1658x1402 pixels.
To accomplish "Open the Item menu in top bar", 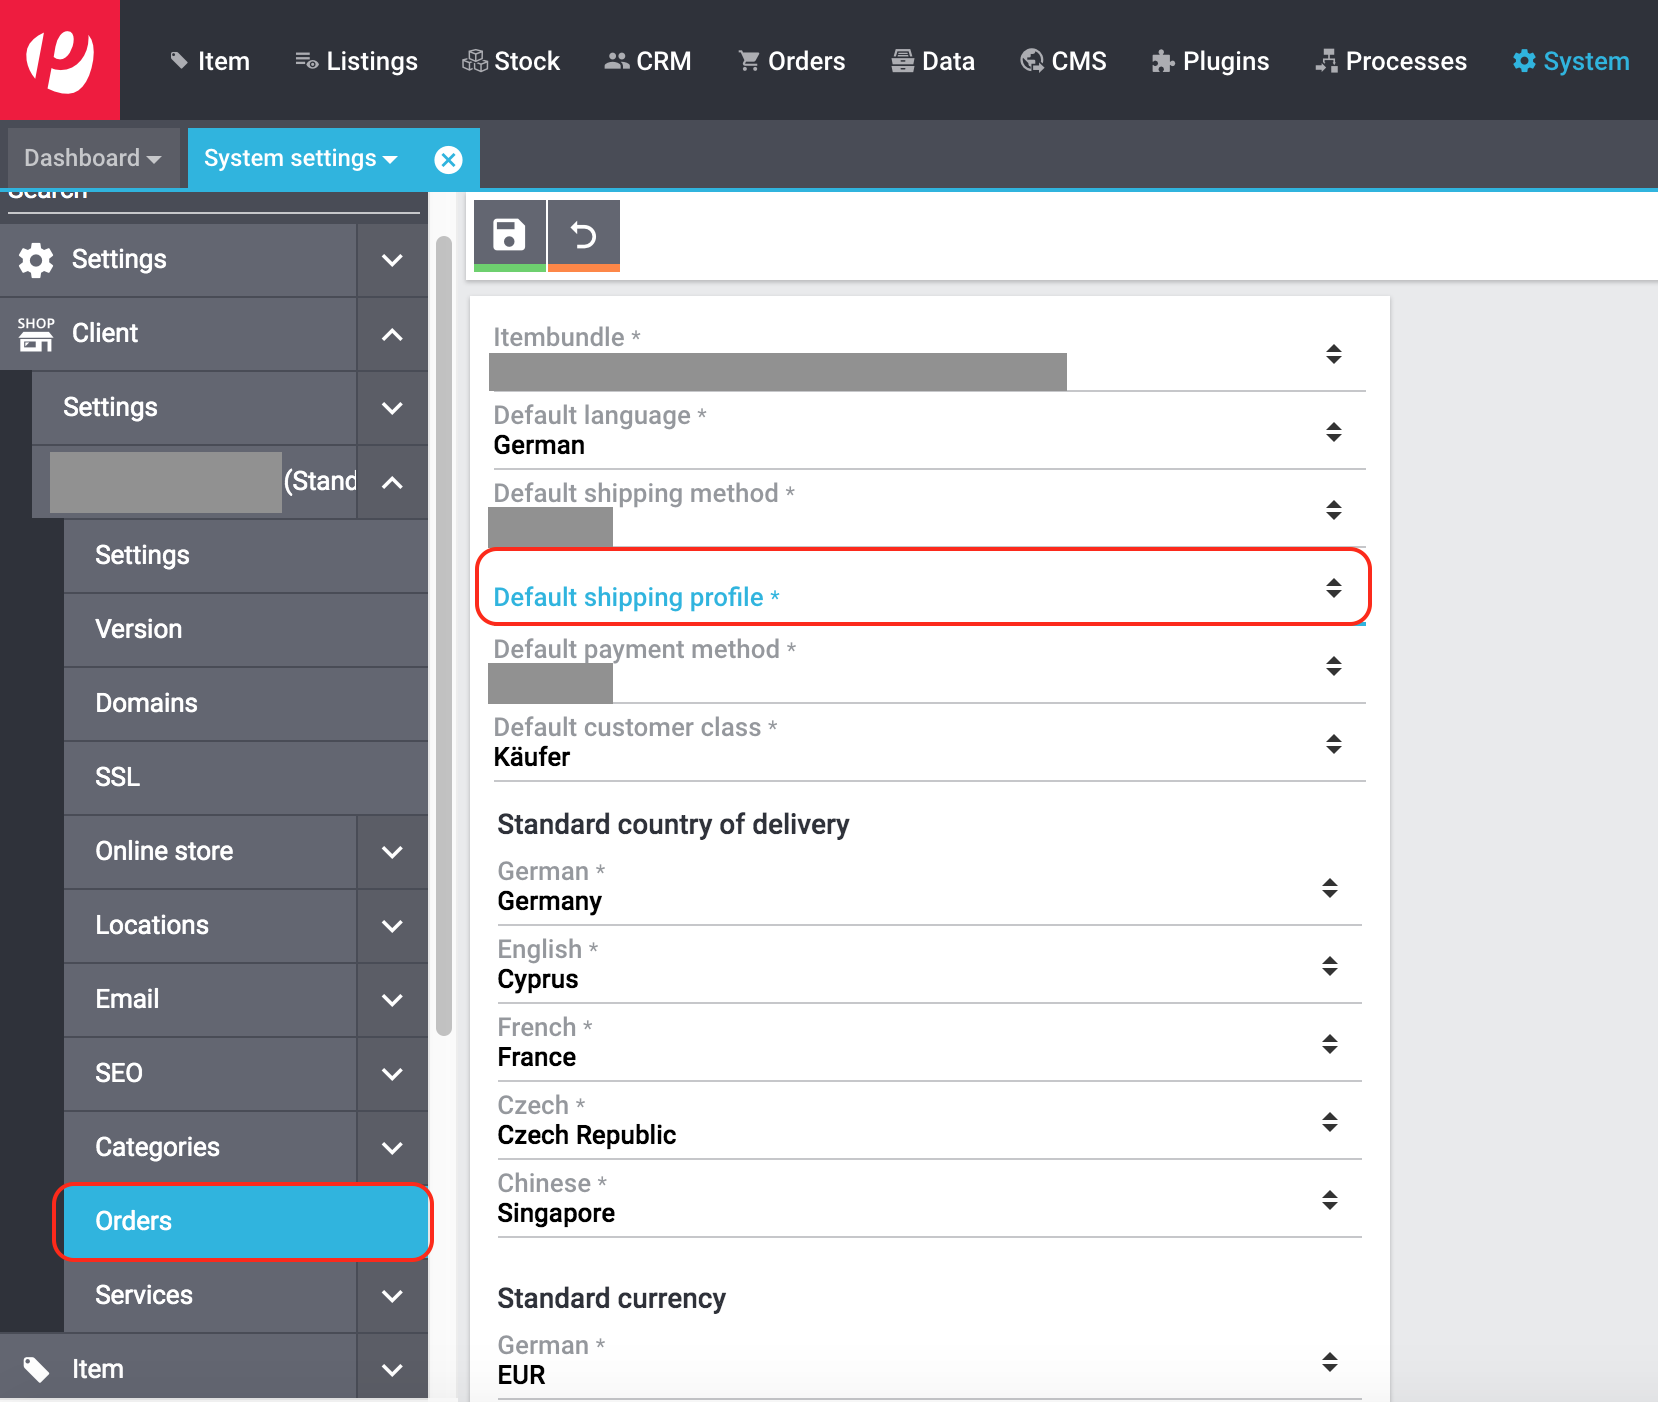I will tap(210, 61).
